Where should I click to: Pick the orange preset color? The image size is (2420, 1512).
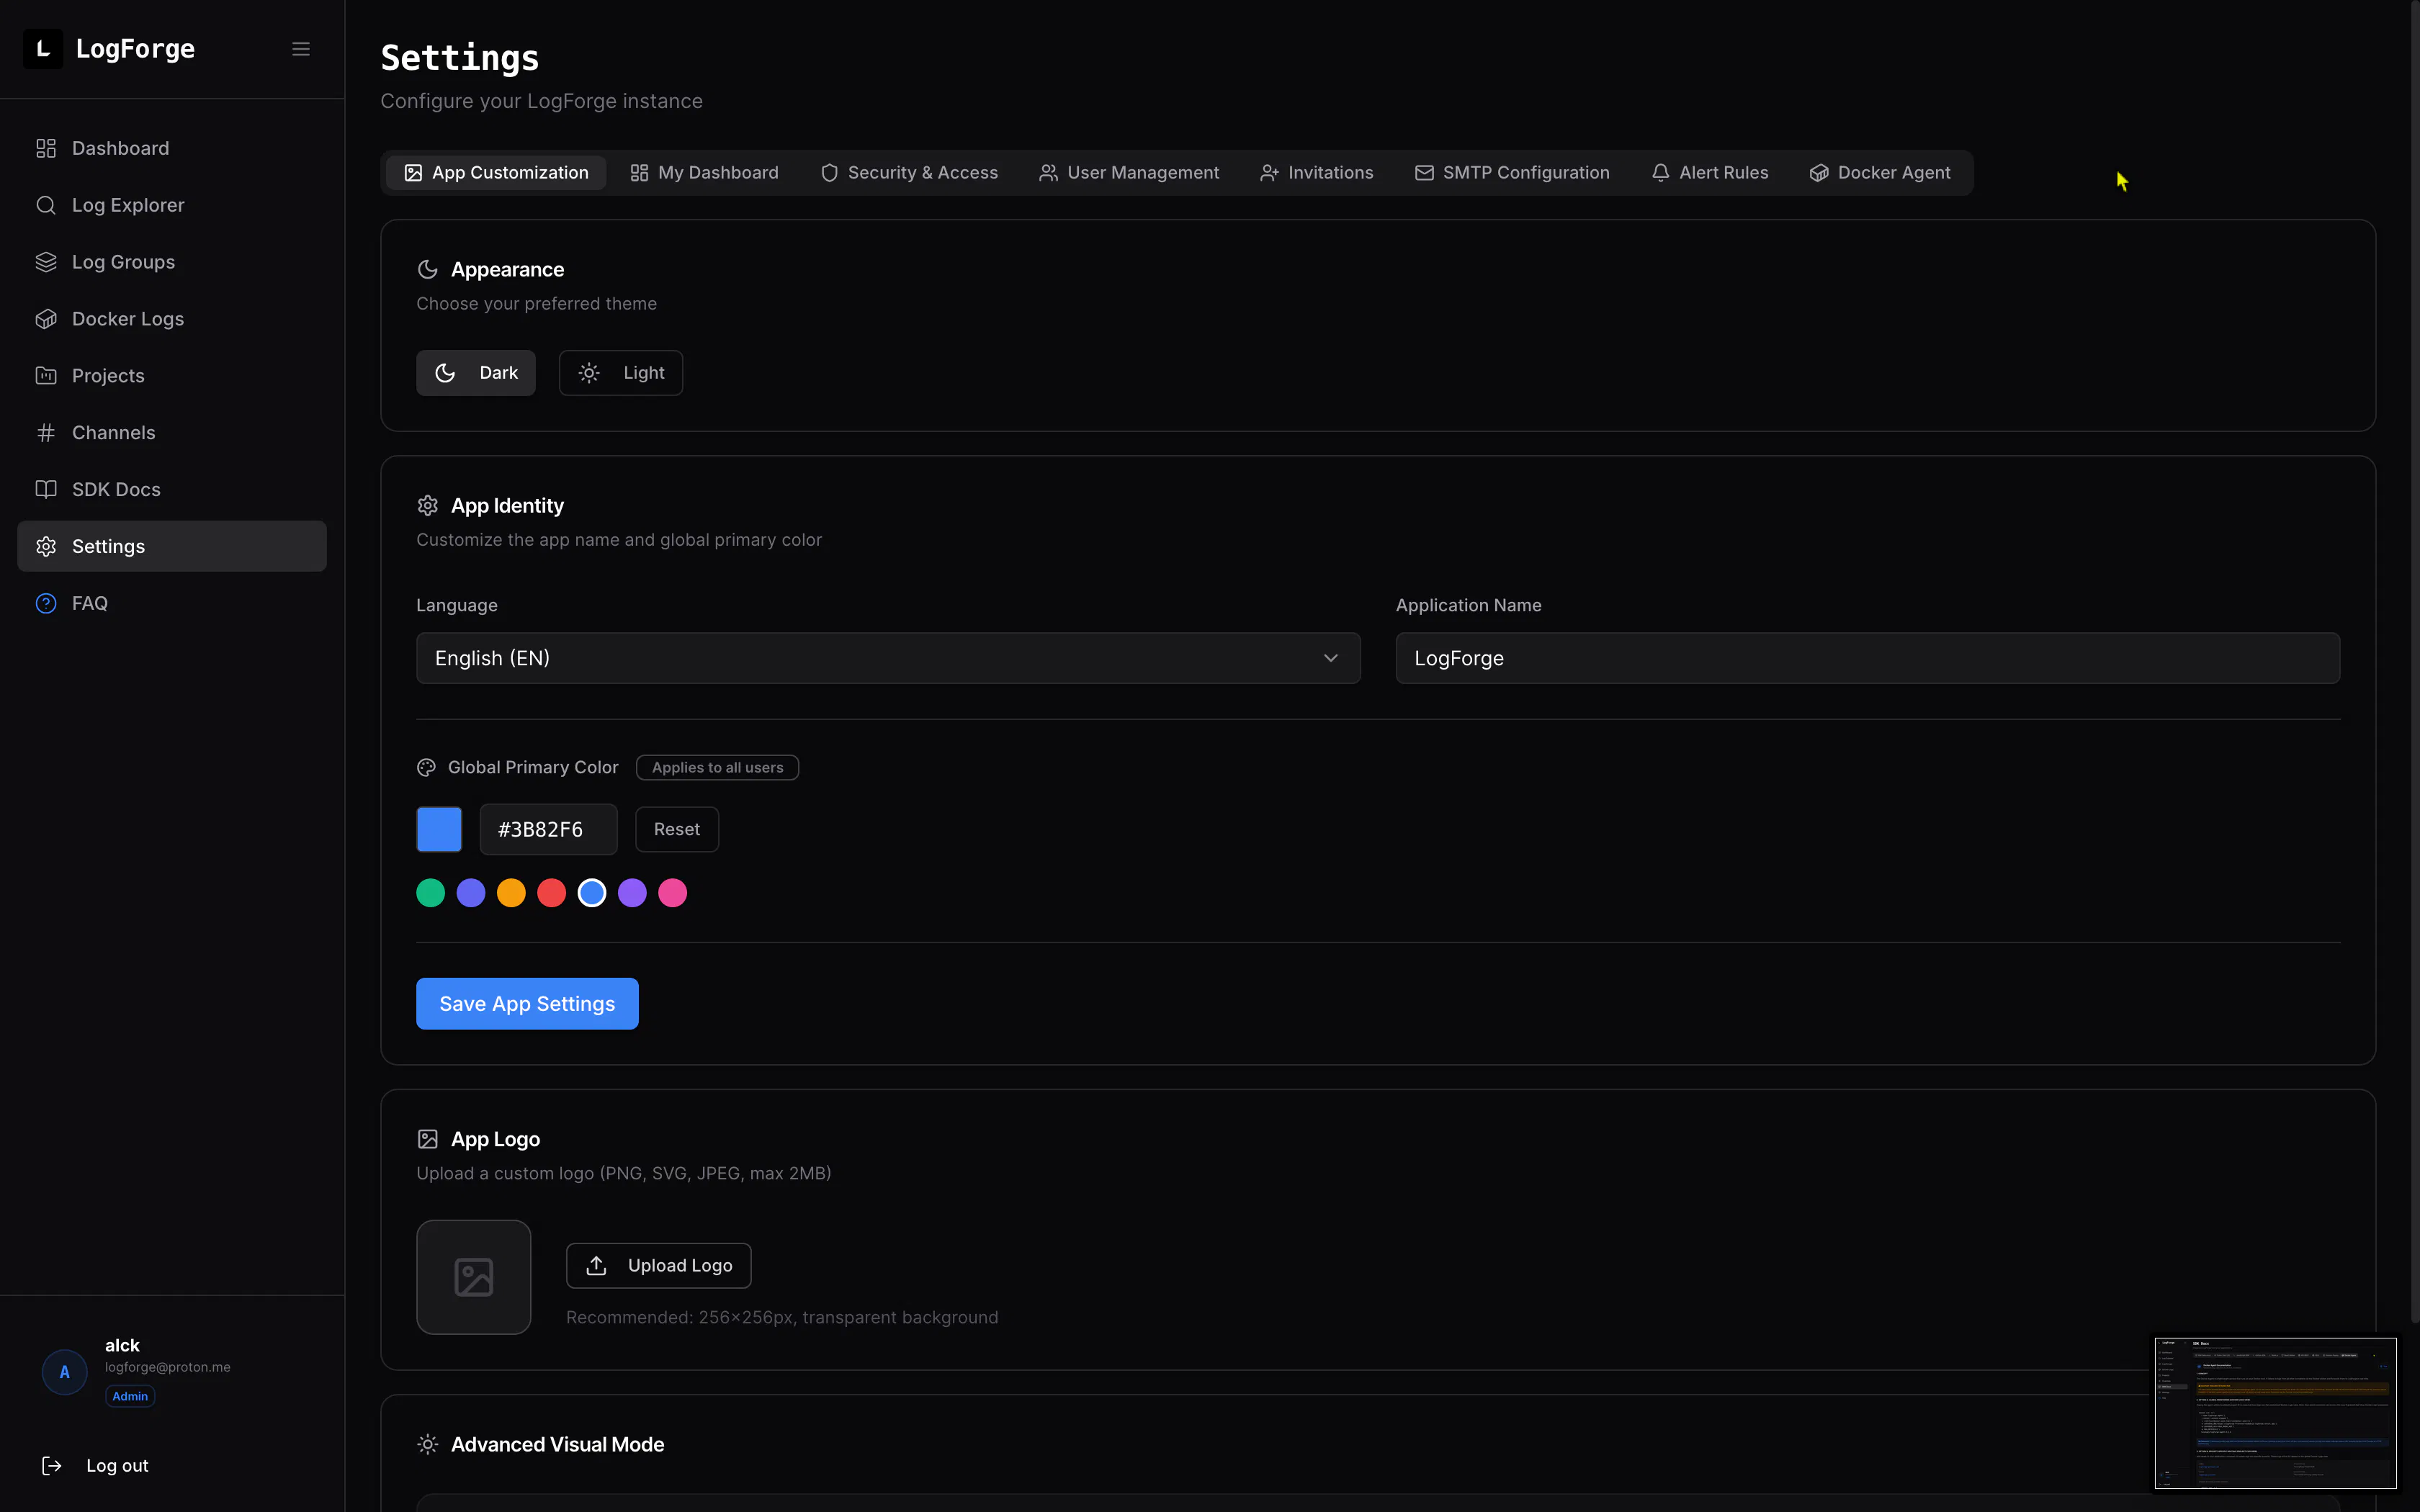511,893
